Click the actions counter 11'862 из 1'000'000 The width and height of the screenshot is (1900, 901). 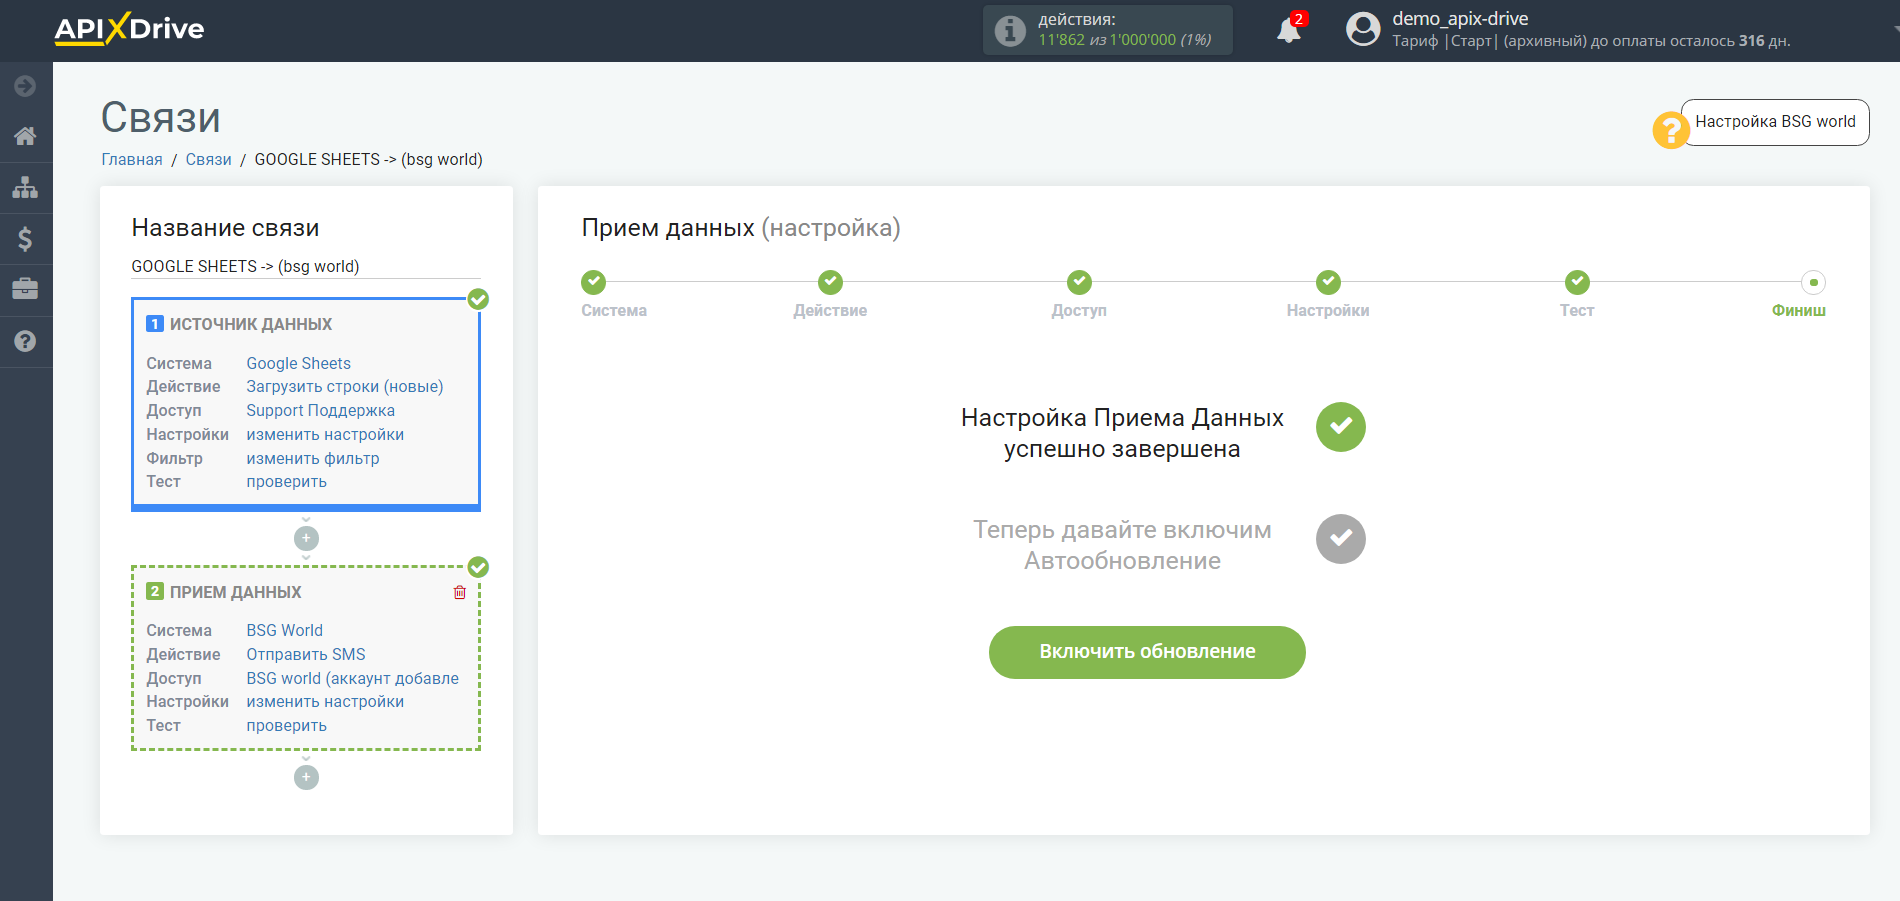point(1124,40)
